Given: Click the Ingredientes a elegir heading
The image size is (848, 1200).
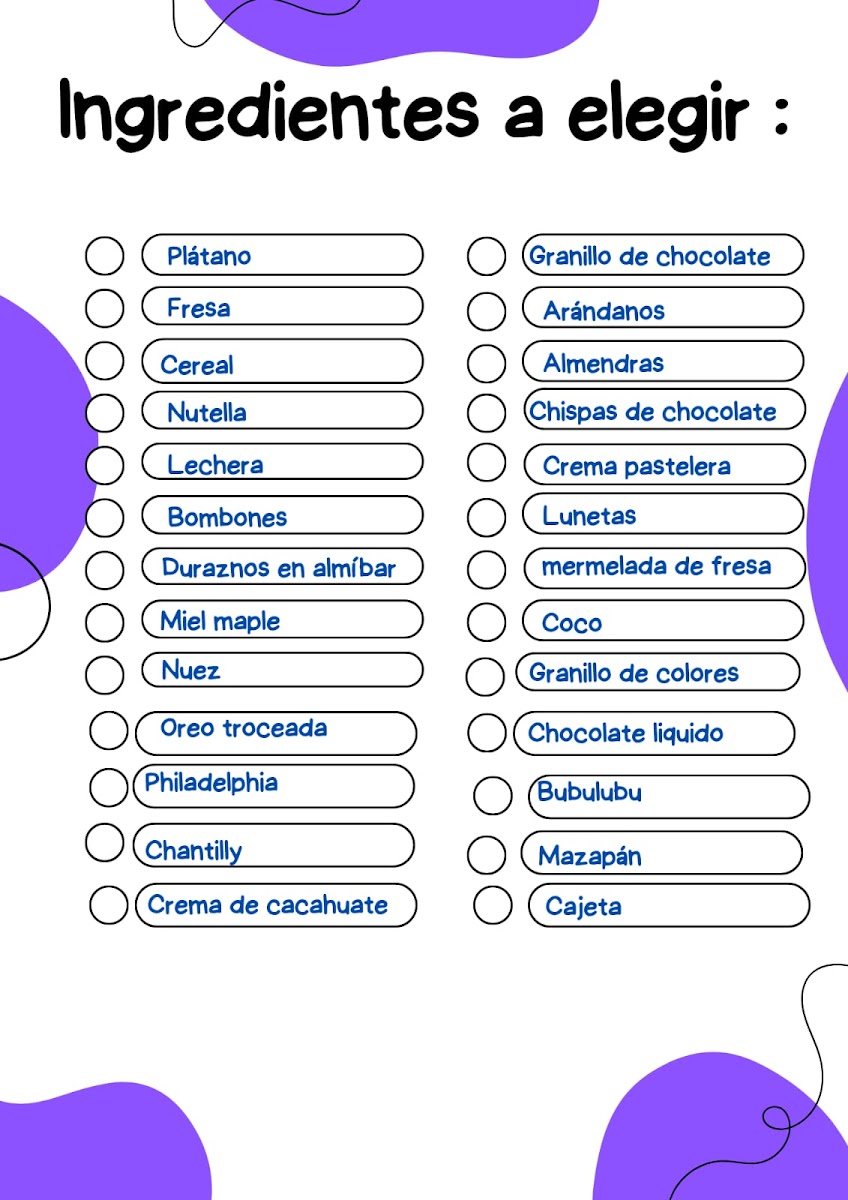Looking at the screenshot, I should click(x=424, y=112).
